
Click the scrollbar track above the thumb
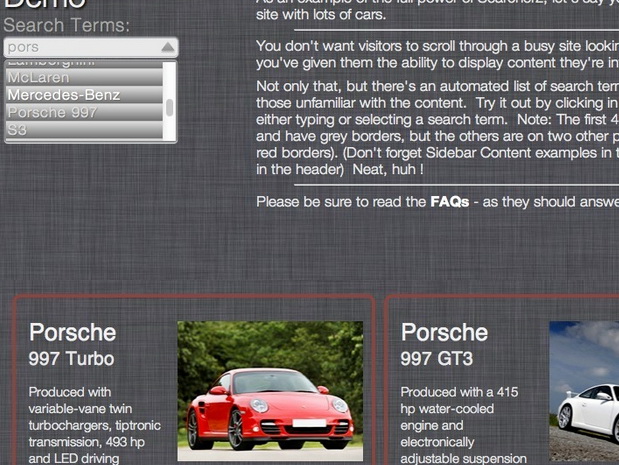tap(170, 81)
